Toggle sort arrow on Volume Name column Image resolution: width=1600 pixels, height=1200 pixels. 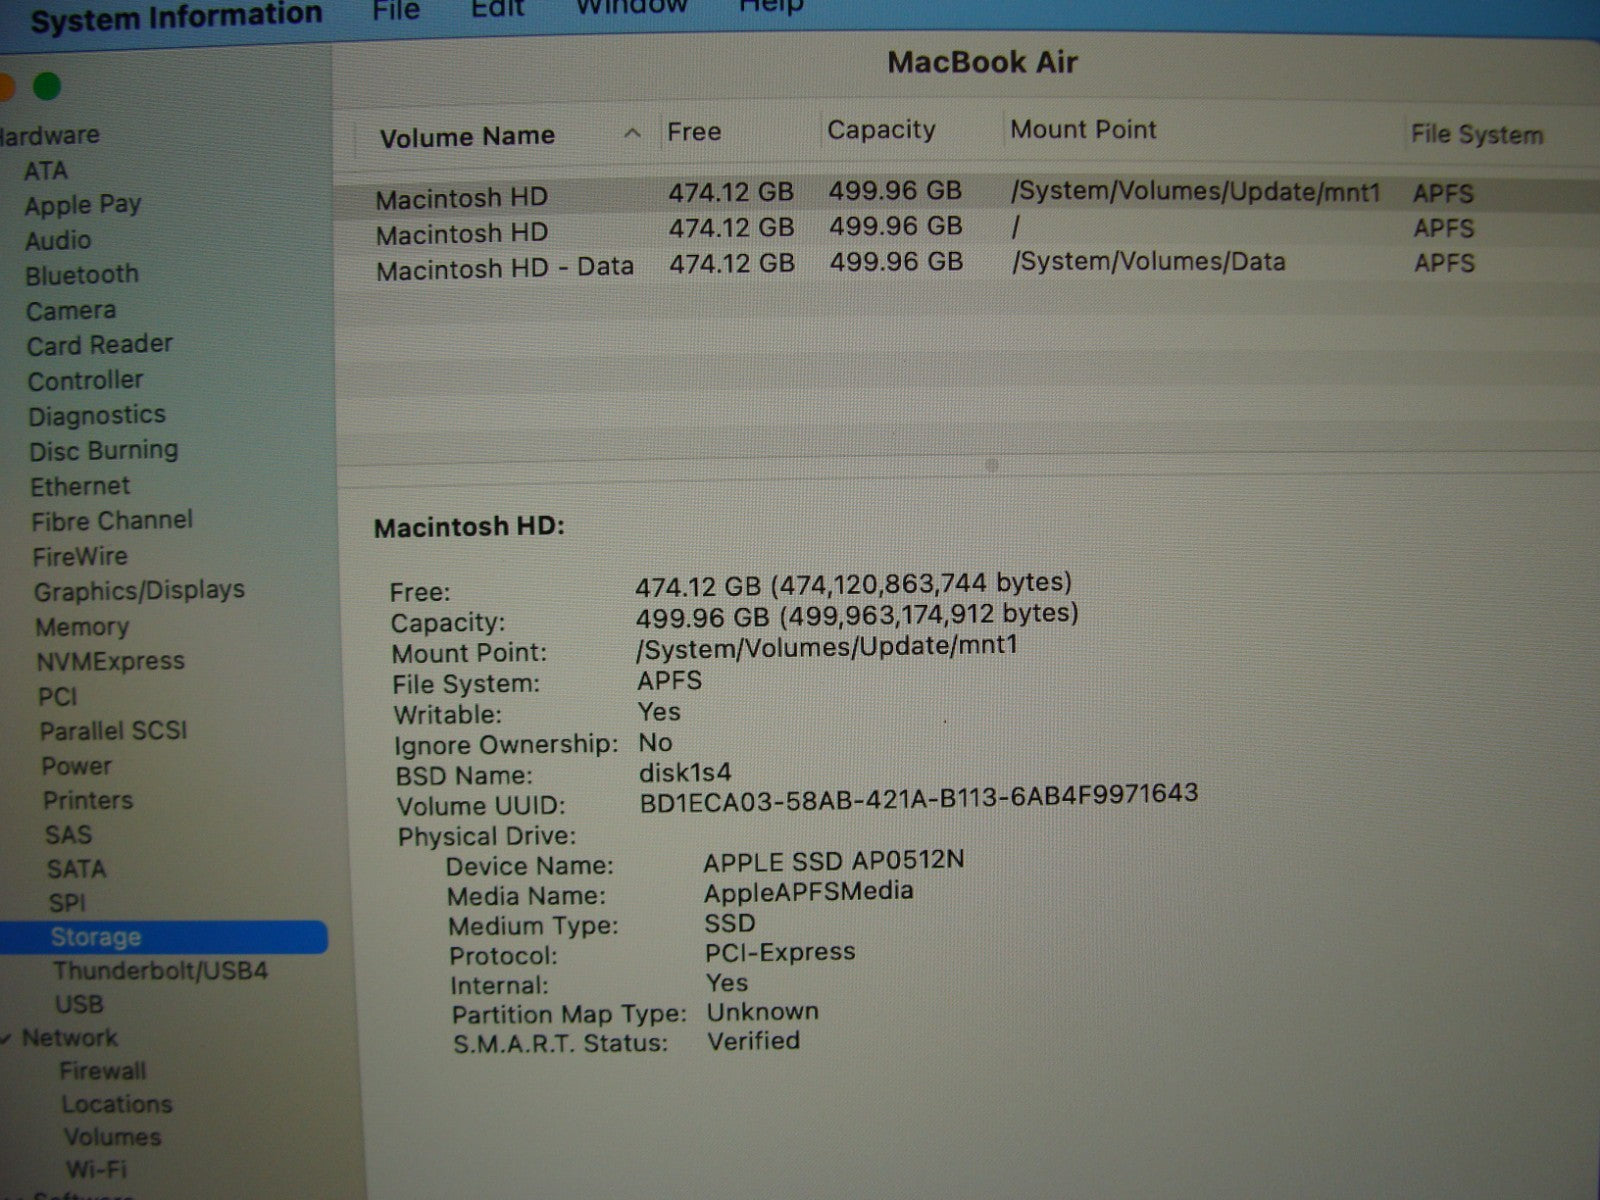click(632, 134)
